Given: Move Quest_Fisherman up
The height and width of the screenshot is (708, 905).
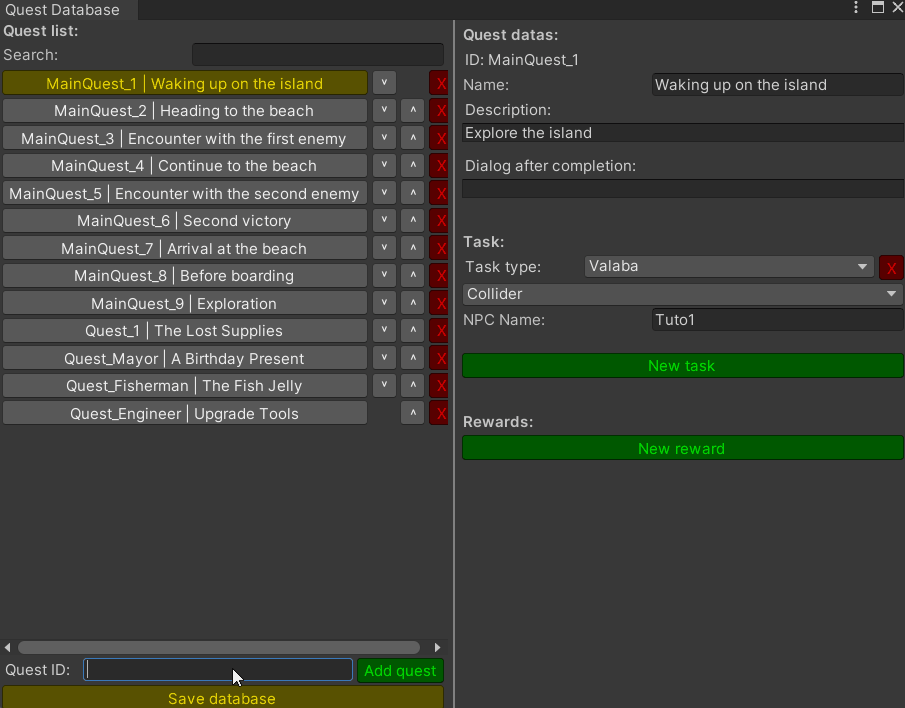Looking at the screenshot, I should (x=413, y=385).
